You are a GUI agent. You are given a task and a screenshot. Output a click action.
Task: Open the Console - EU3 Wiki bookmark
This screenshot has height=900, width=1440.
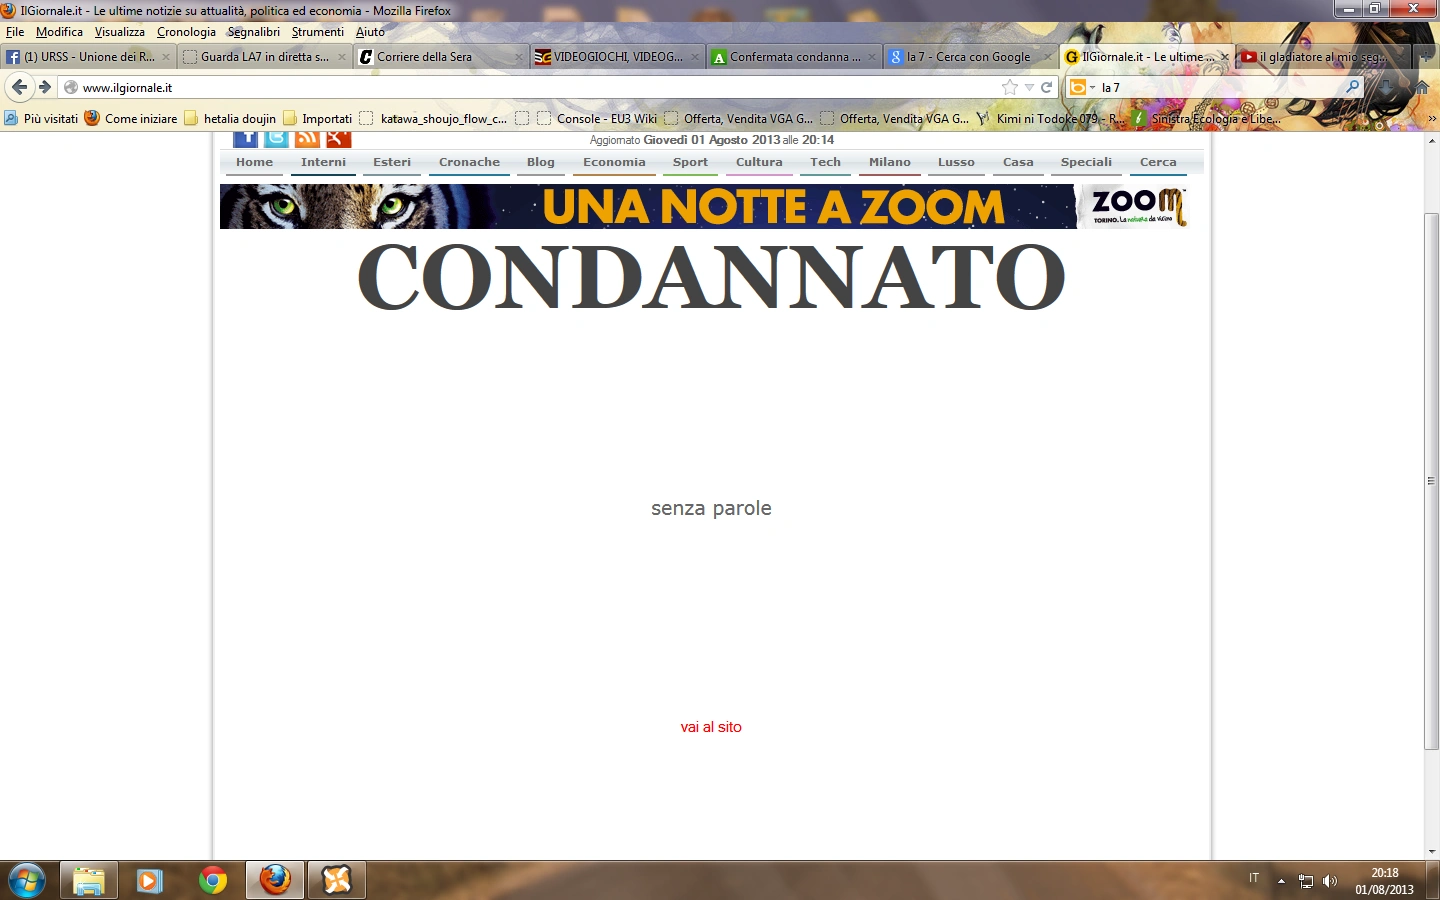click(x=597, y=118)
